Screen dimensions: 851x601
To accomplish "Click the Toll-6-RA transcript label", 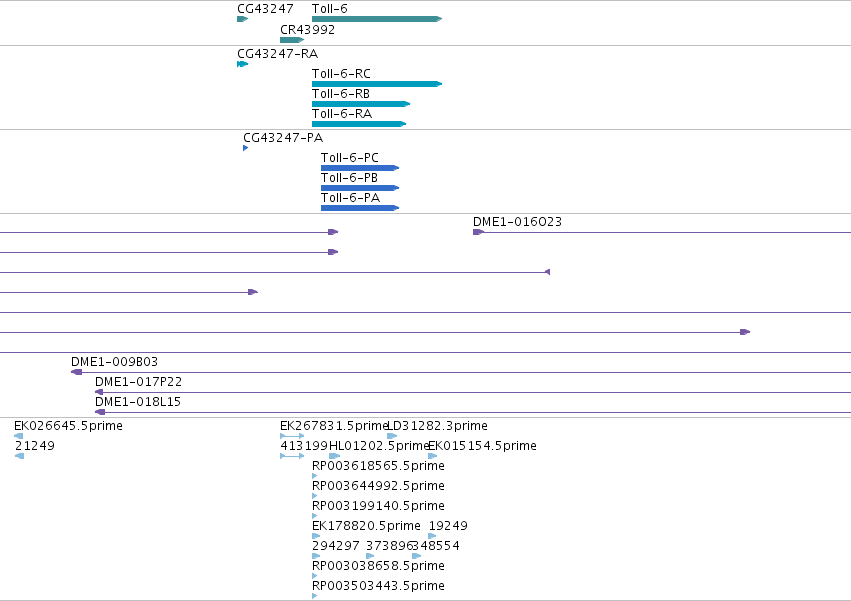I will [342, 114].
